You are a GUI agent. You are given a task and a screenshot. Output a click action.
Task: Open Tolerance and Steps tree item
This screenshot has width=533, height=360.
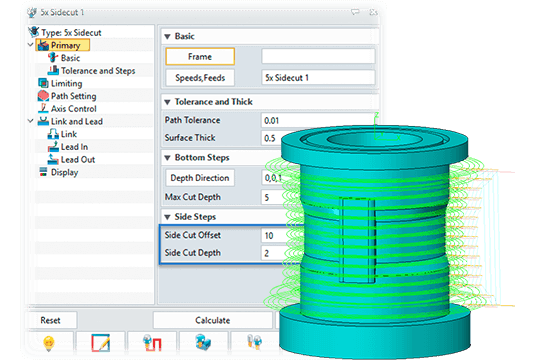(98, 71)
